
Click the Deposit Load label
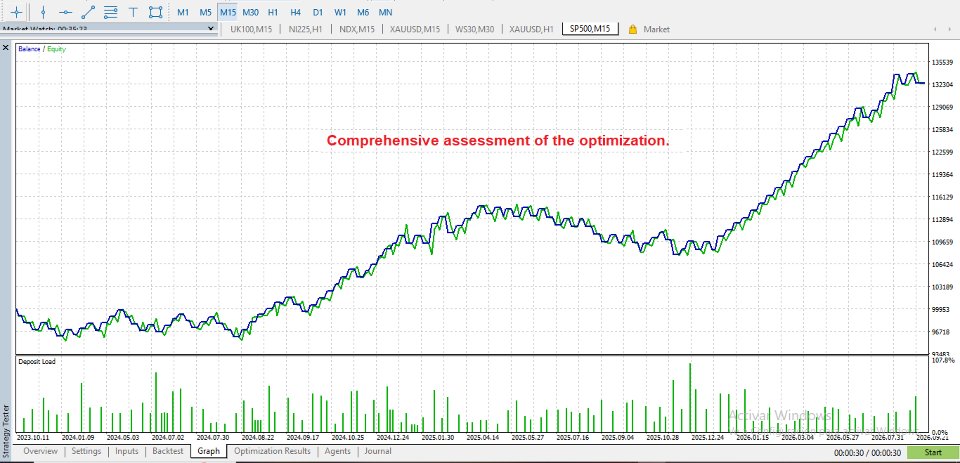point(37,362)
